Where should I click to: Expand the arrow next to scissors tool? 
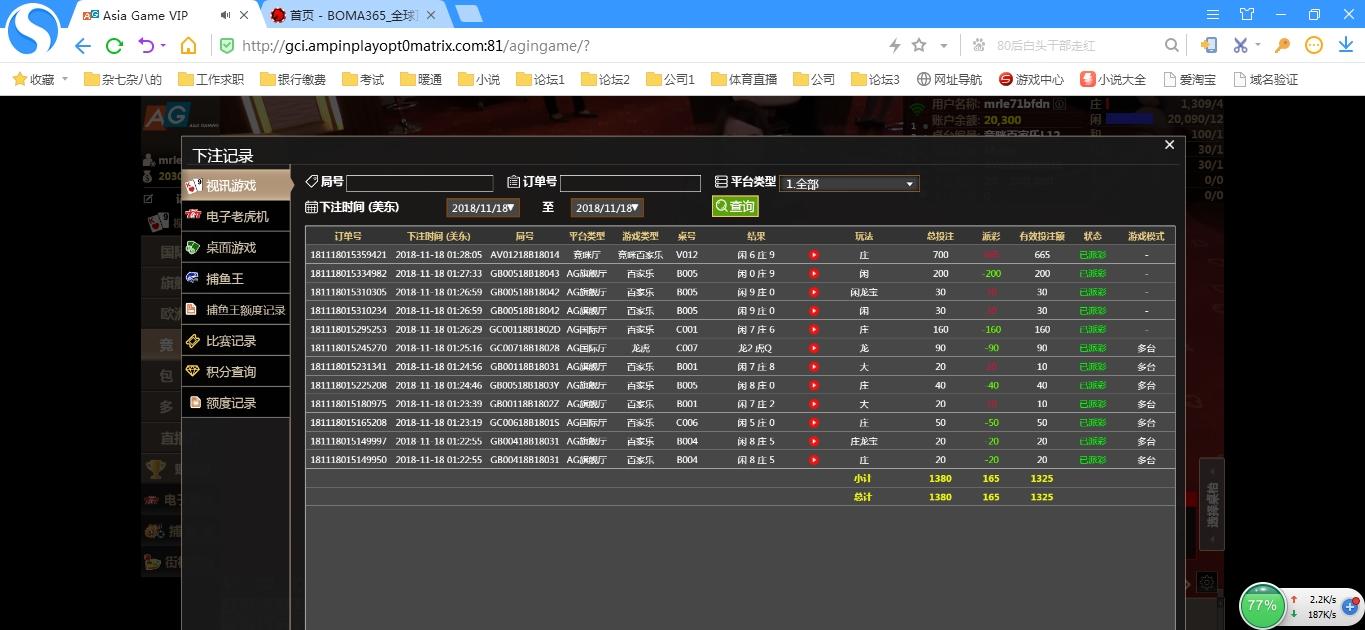pyautogui.click(x=1258, y=46)
